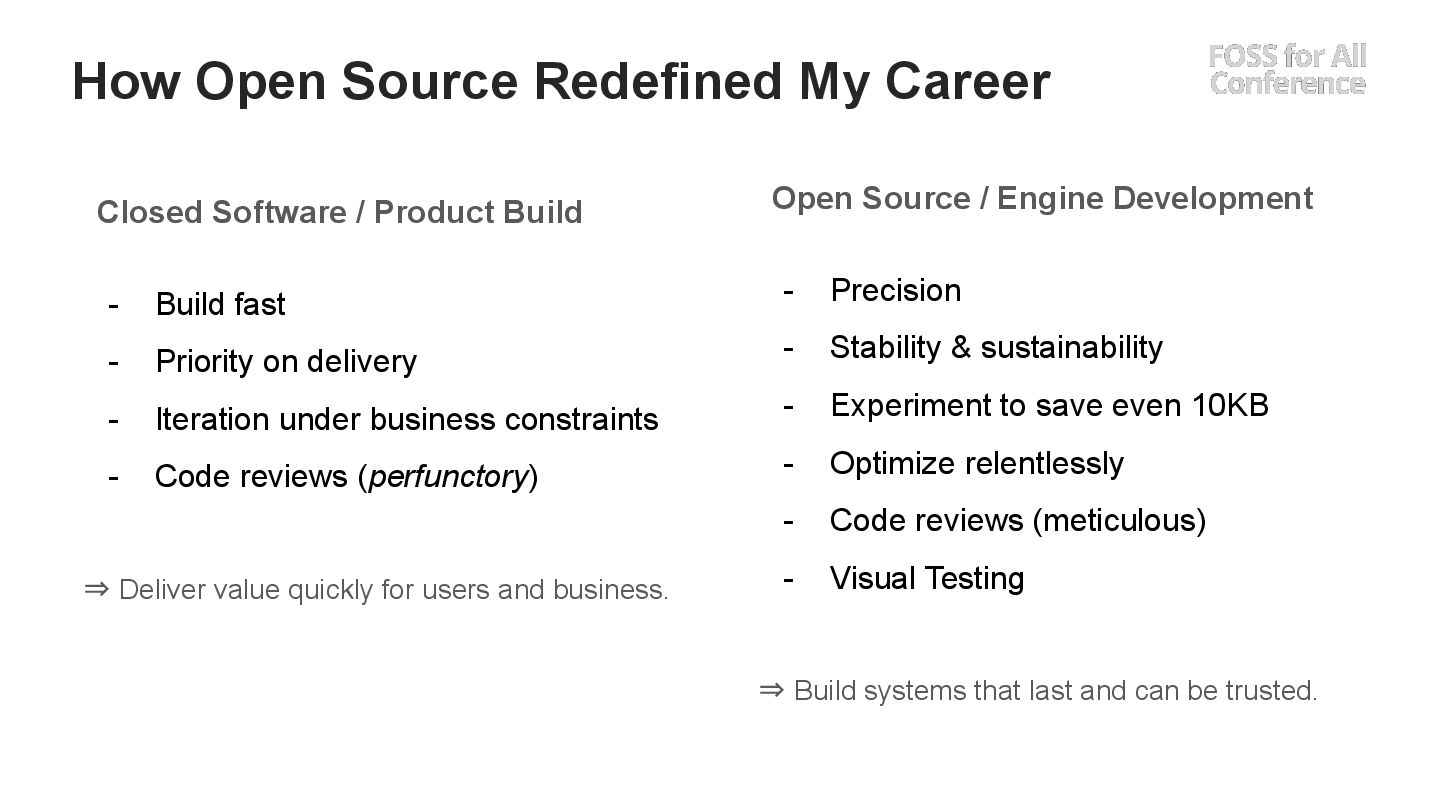Click the 'Build fast' bullet
1440x810 pixels.
tap(220, 304)
